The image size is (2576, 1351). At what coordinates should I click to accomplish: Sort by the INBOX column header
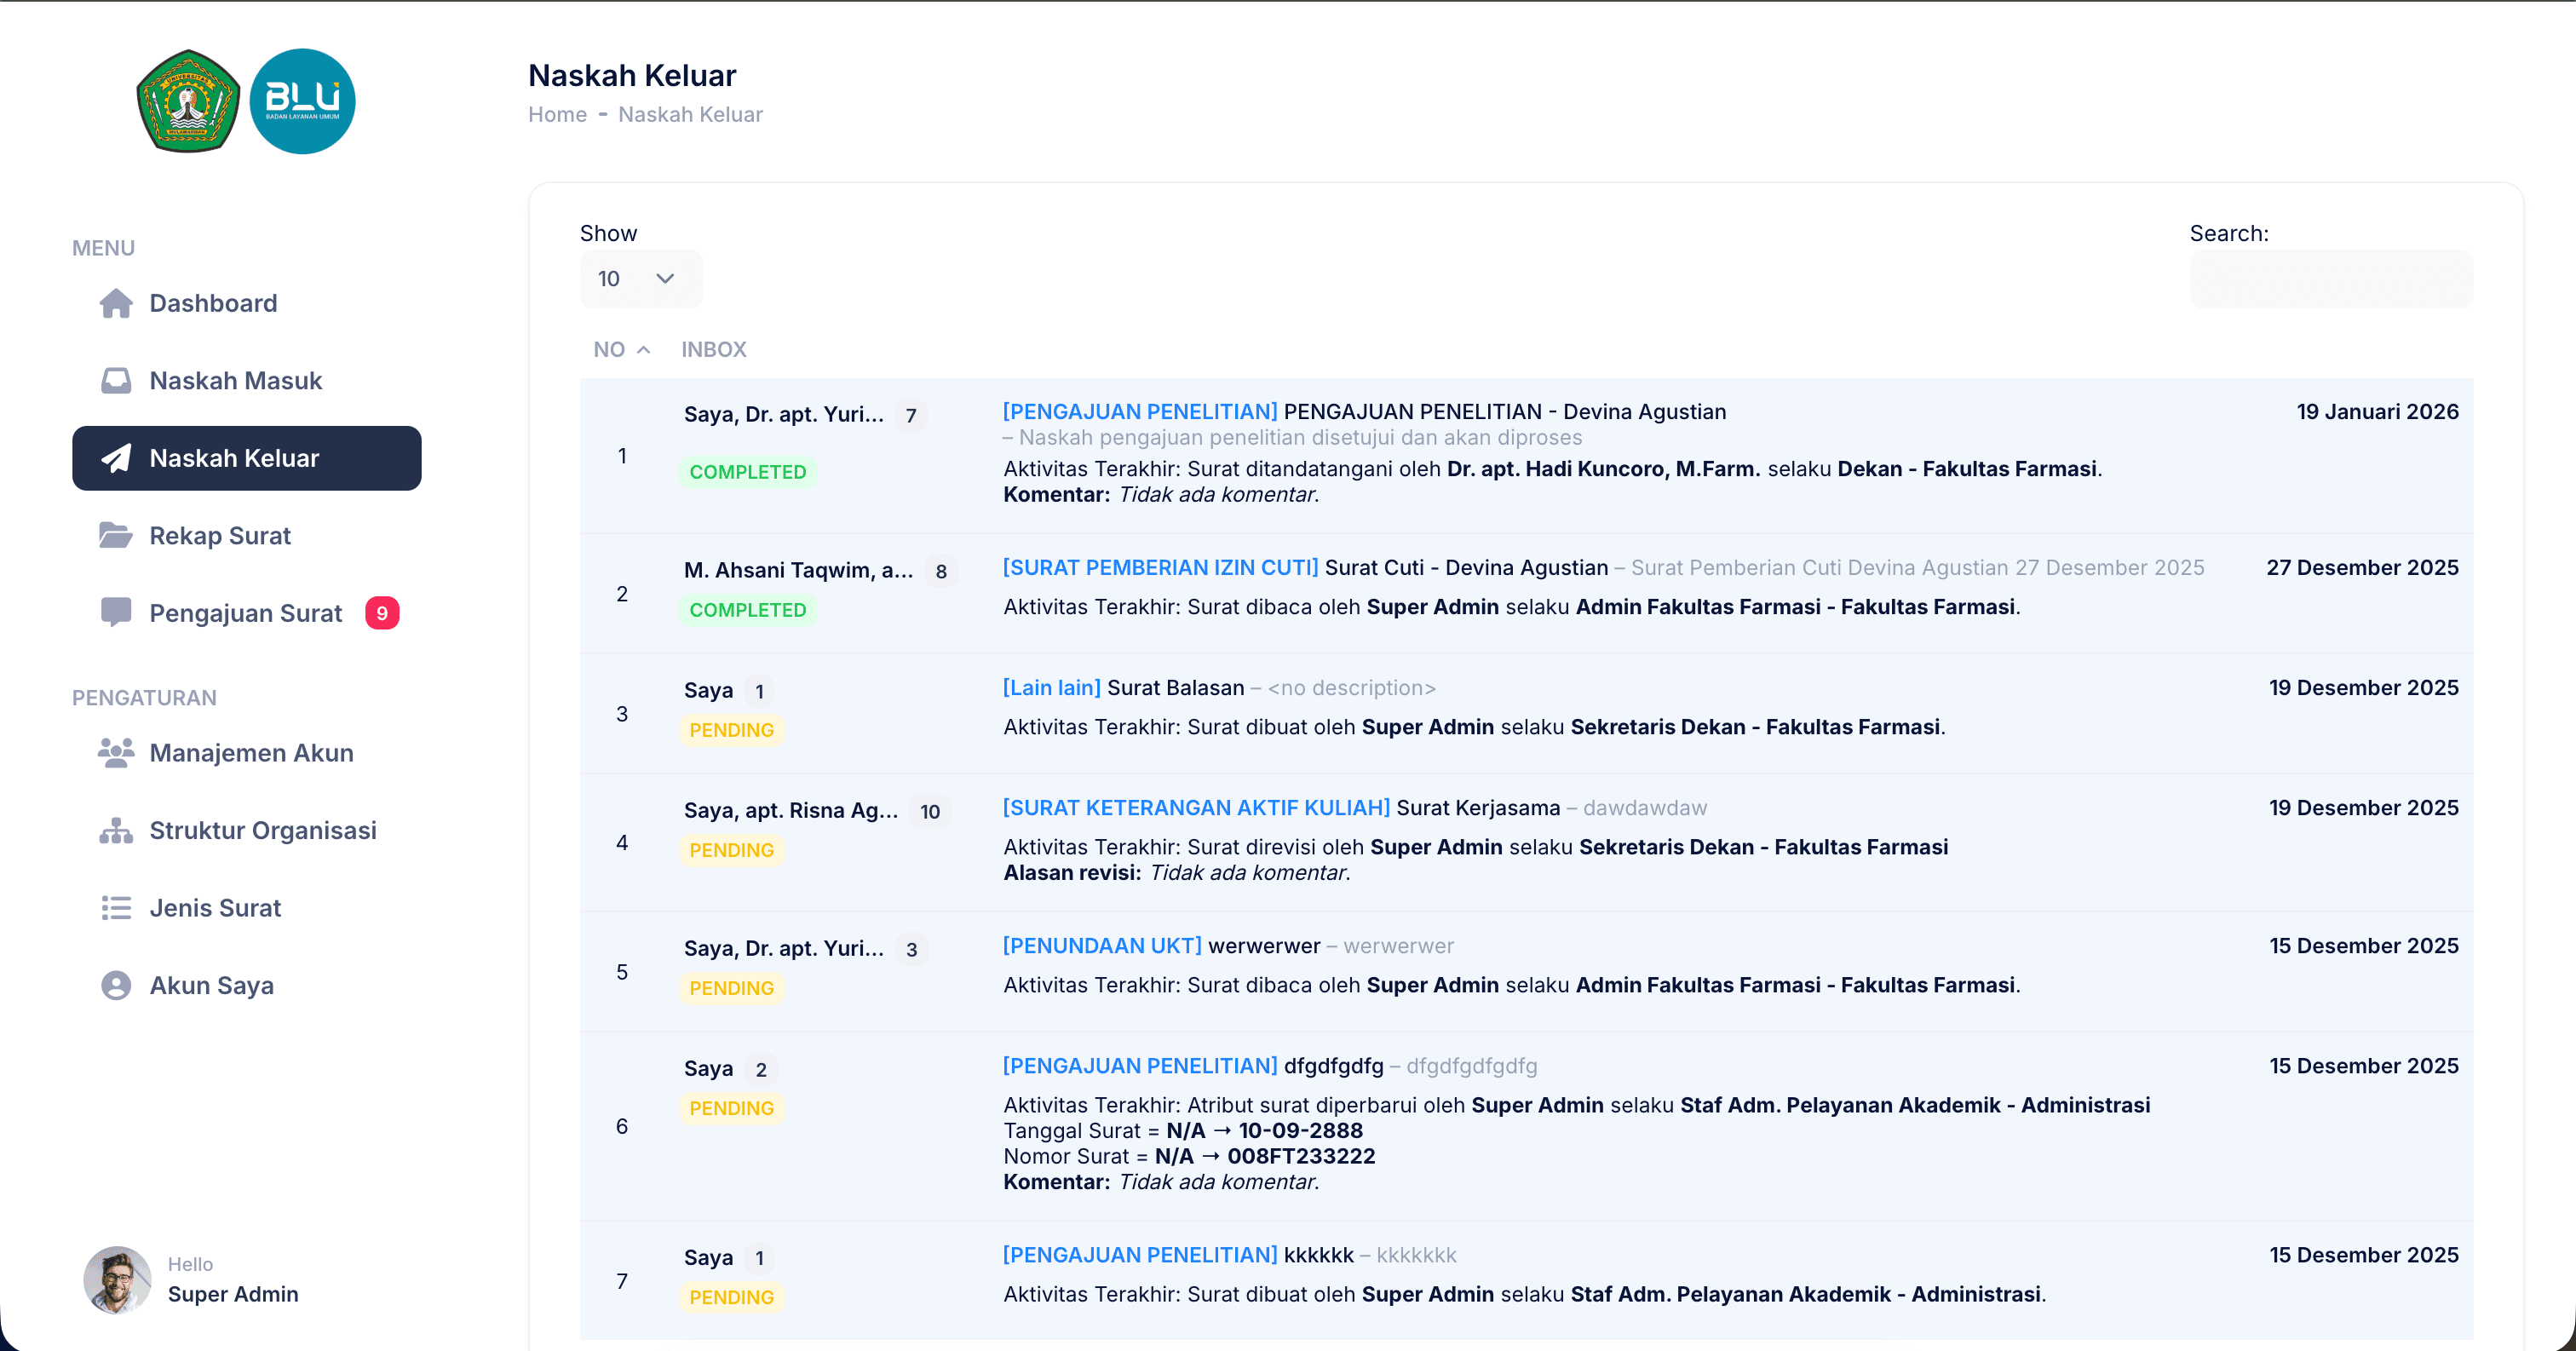pyautogui.click(x=714, y=349)
